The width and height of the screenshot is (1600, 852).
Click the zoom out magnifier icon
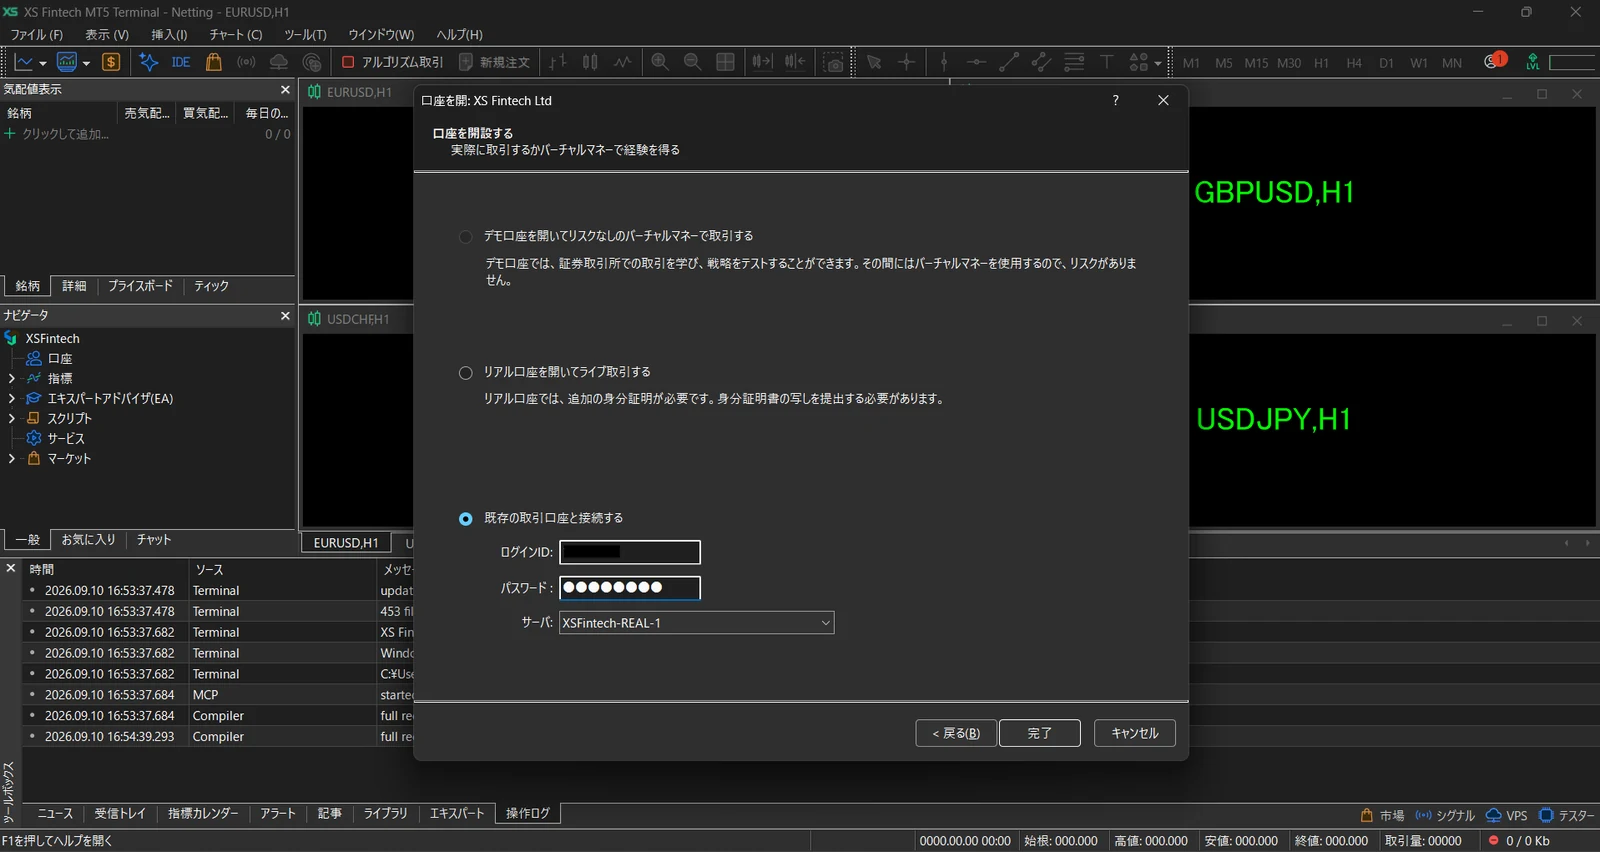[x=692, y=62]
